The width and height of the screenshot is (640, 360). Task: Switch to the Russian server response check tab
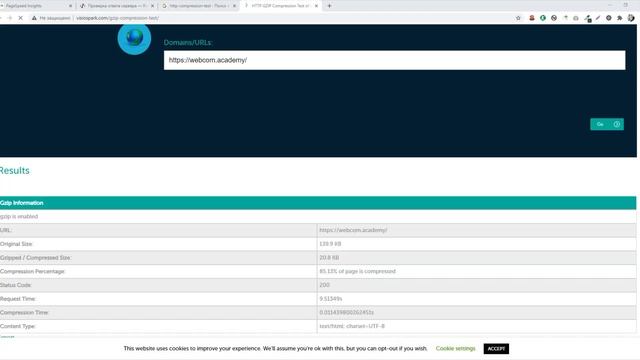(117, 6)
